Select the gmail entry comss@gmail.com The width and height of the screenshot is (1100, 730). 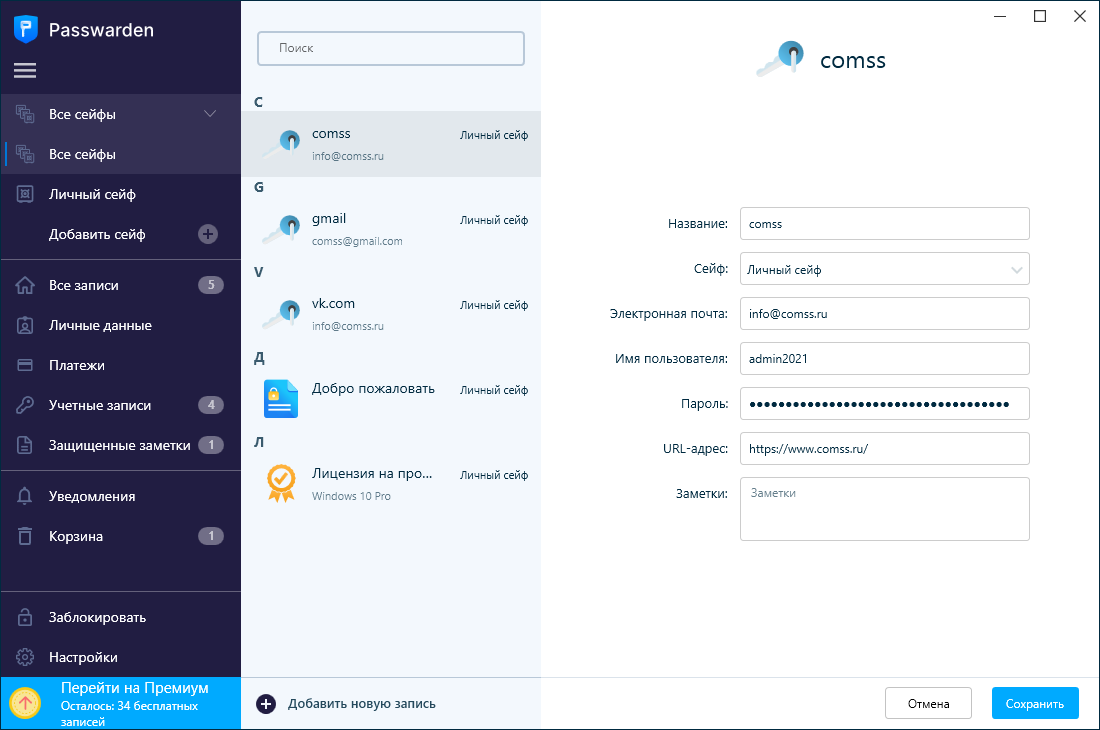pos(391,229)
